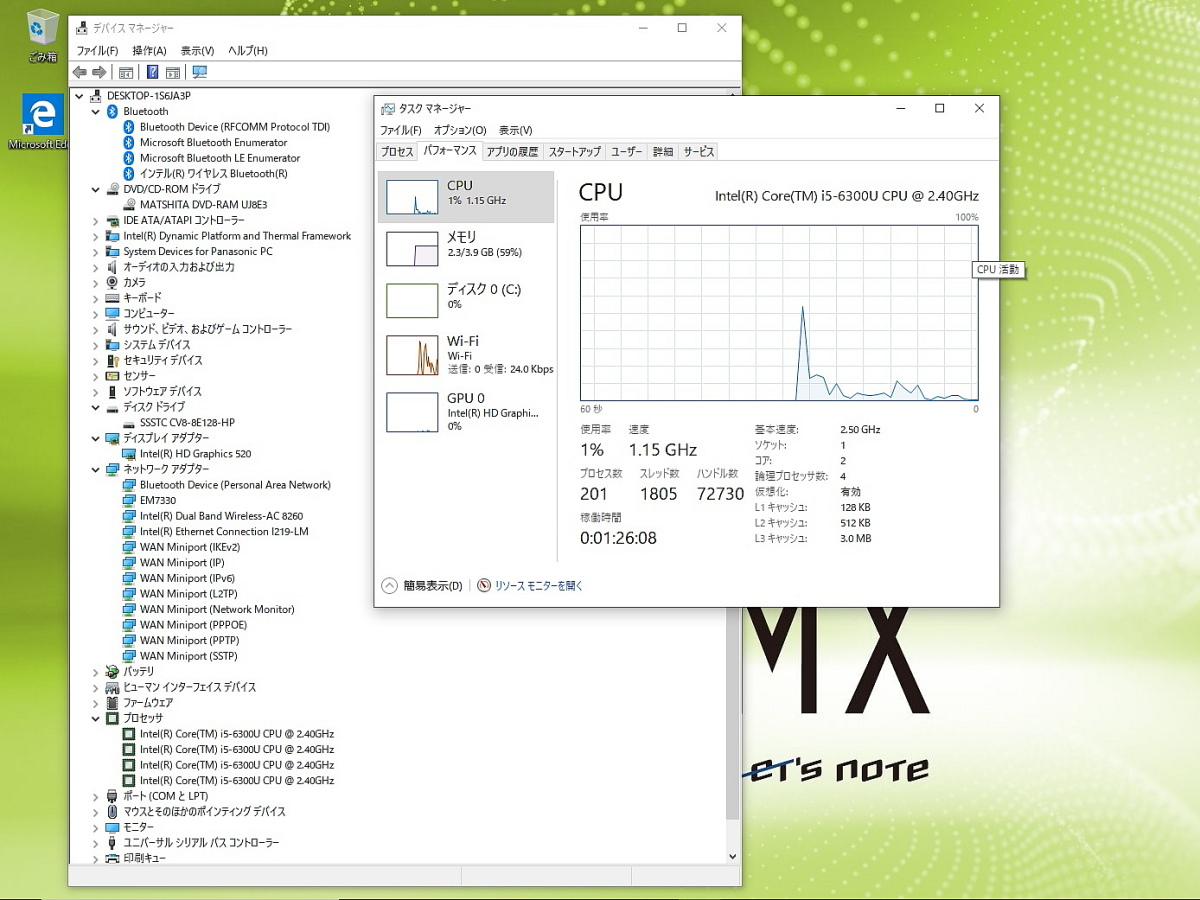Open ファイル(F) menu in Task Manager
This screenshot has height=900, width=1200.
point(401,130)
